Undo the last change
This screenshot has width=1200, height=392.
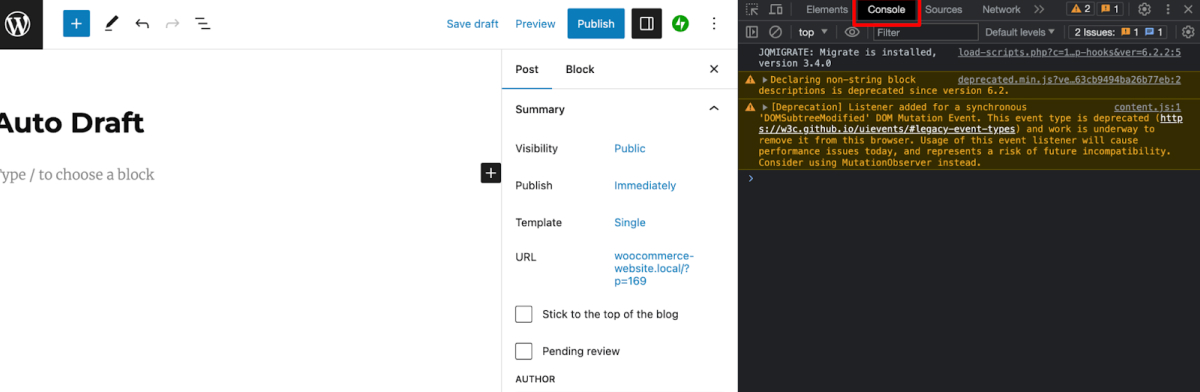(142, 23)
